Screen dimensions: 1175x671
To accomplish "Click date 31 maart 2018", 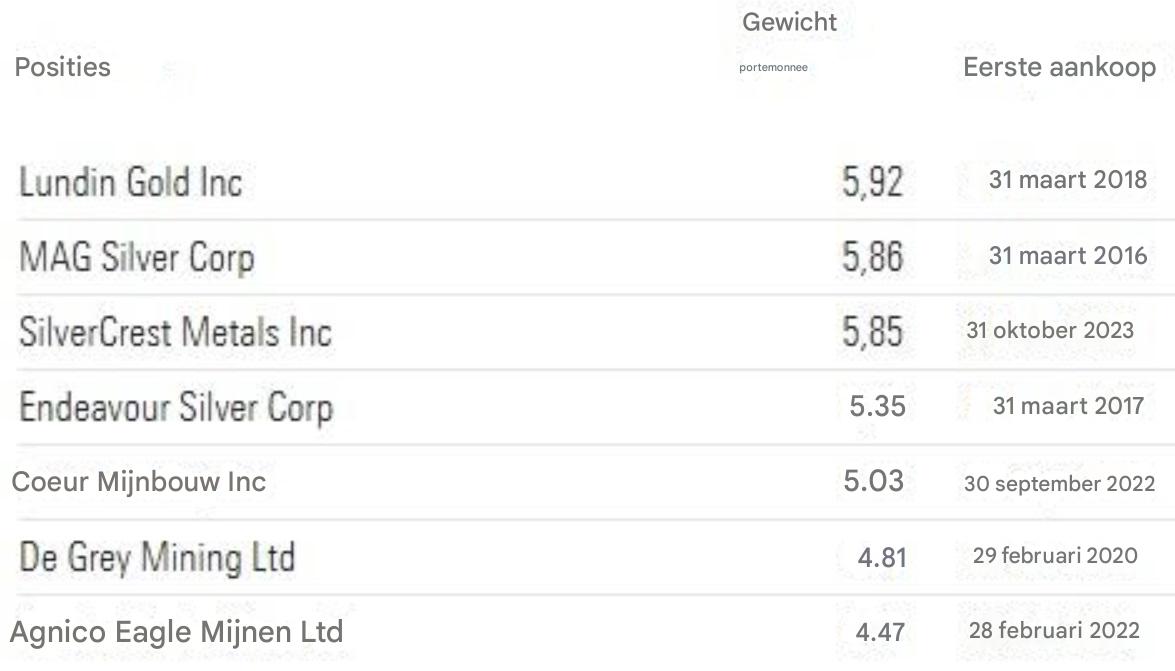I will [1068, 180].
